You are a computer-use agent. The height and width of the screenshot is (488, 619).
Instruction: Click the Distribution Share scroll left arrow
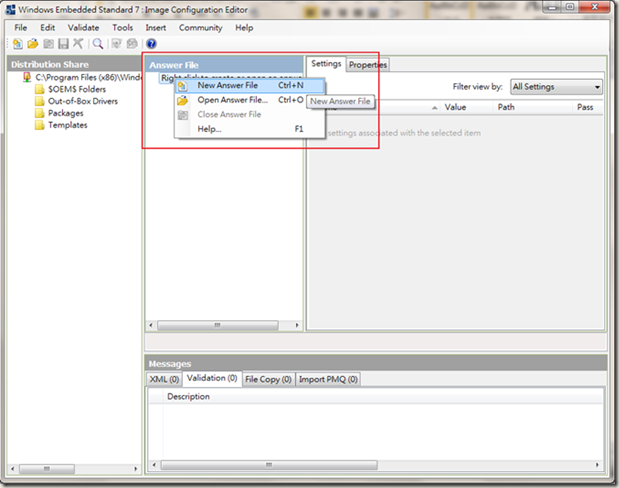(13, 469)
